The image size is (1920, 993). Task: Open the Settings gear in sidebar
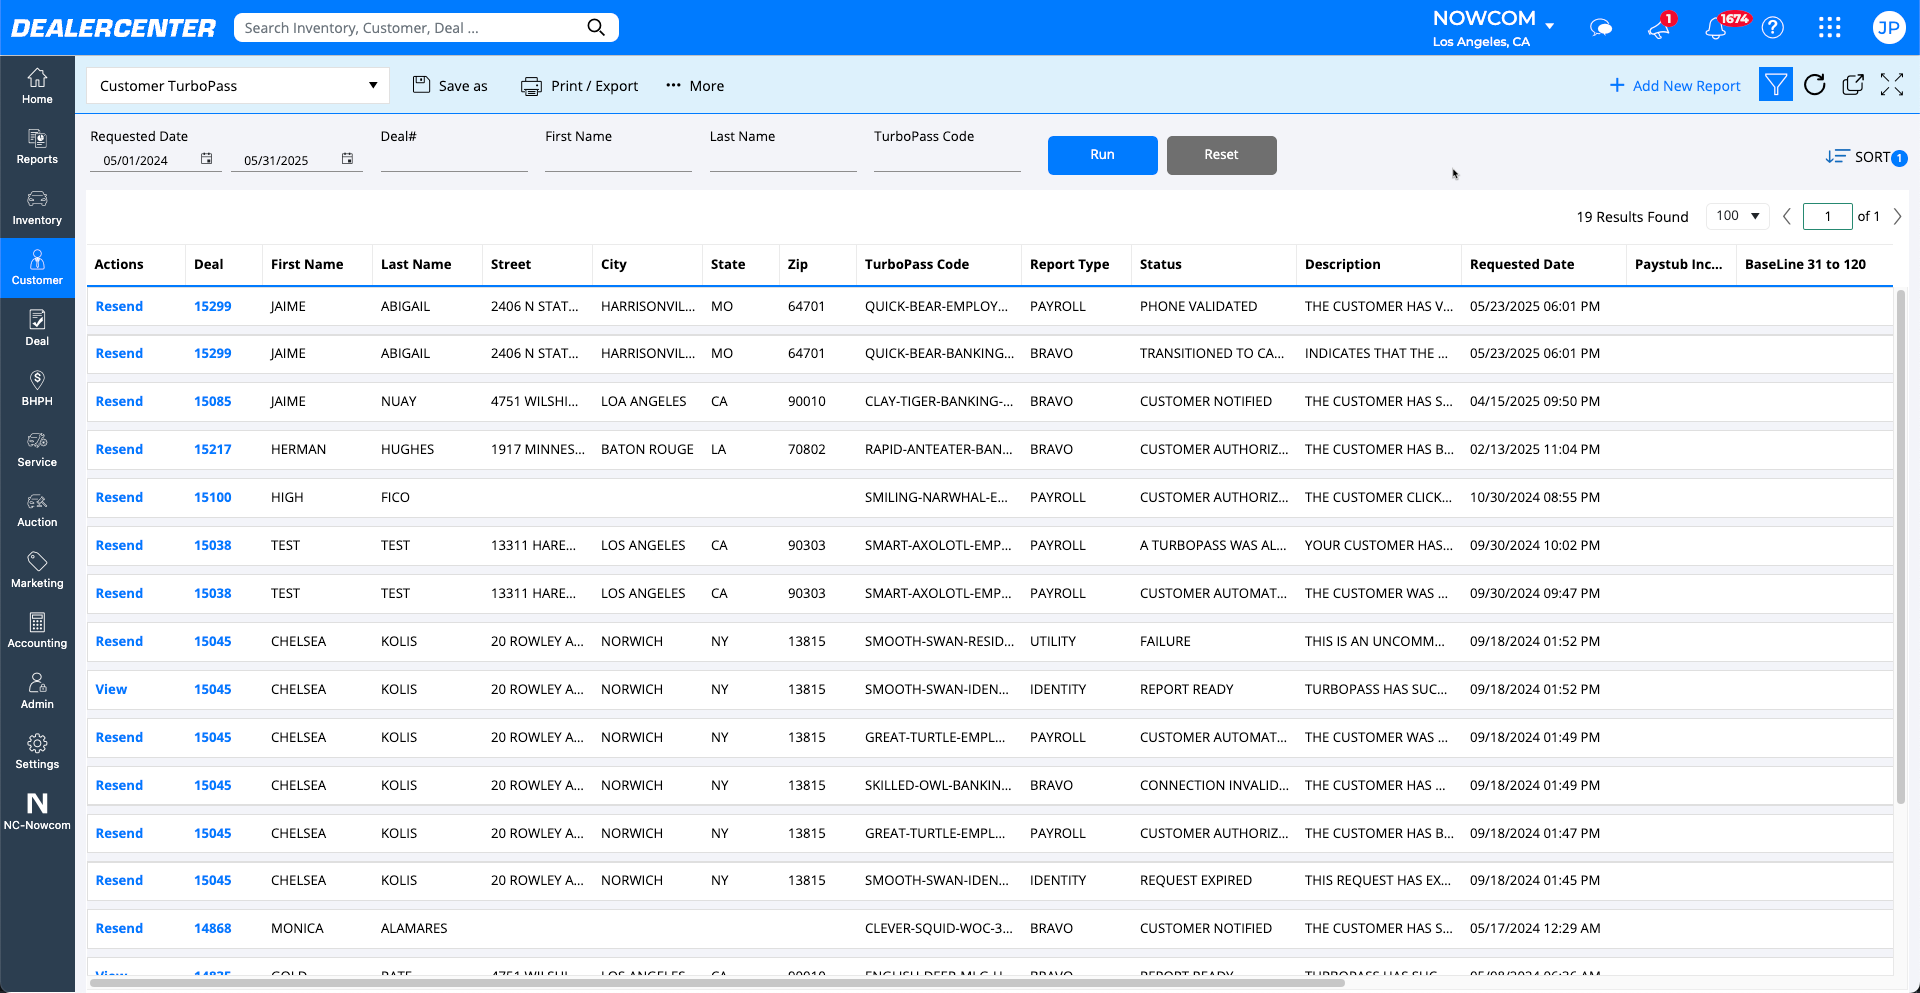point(37,751)
